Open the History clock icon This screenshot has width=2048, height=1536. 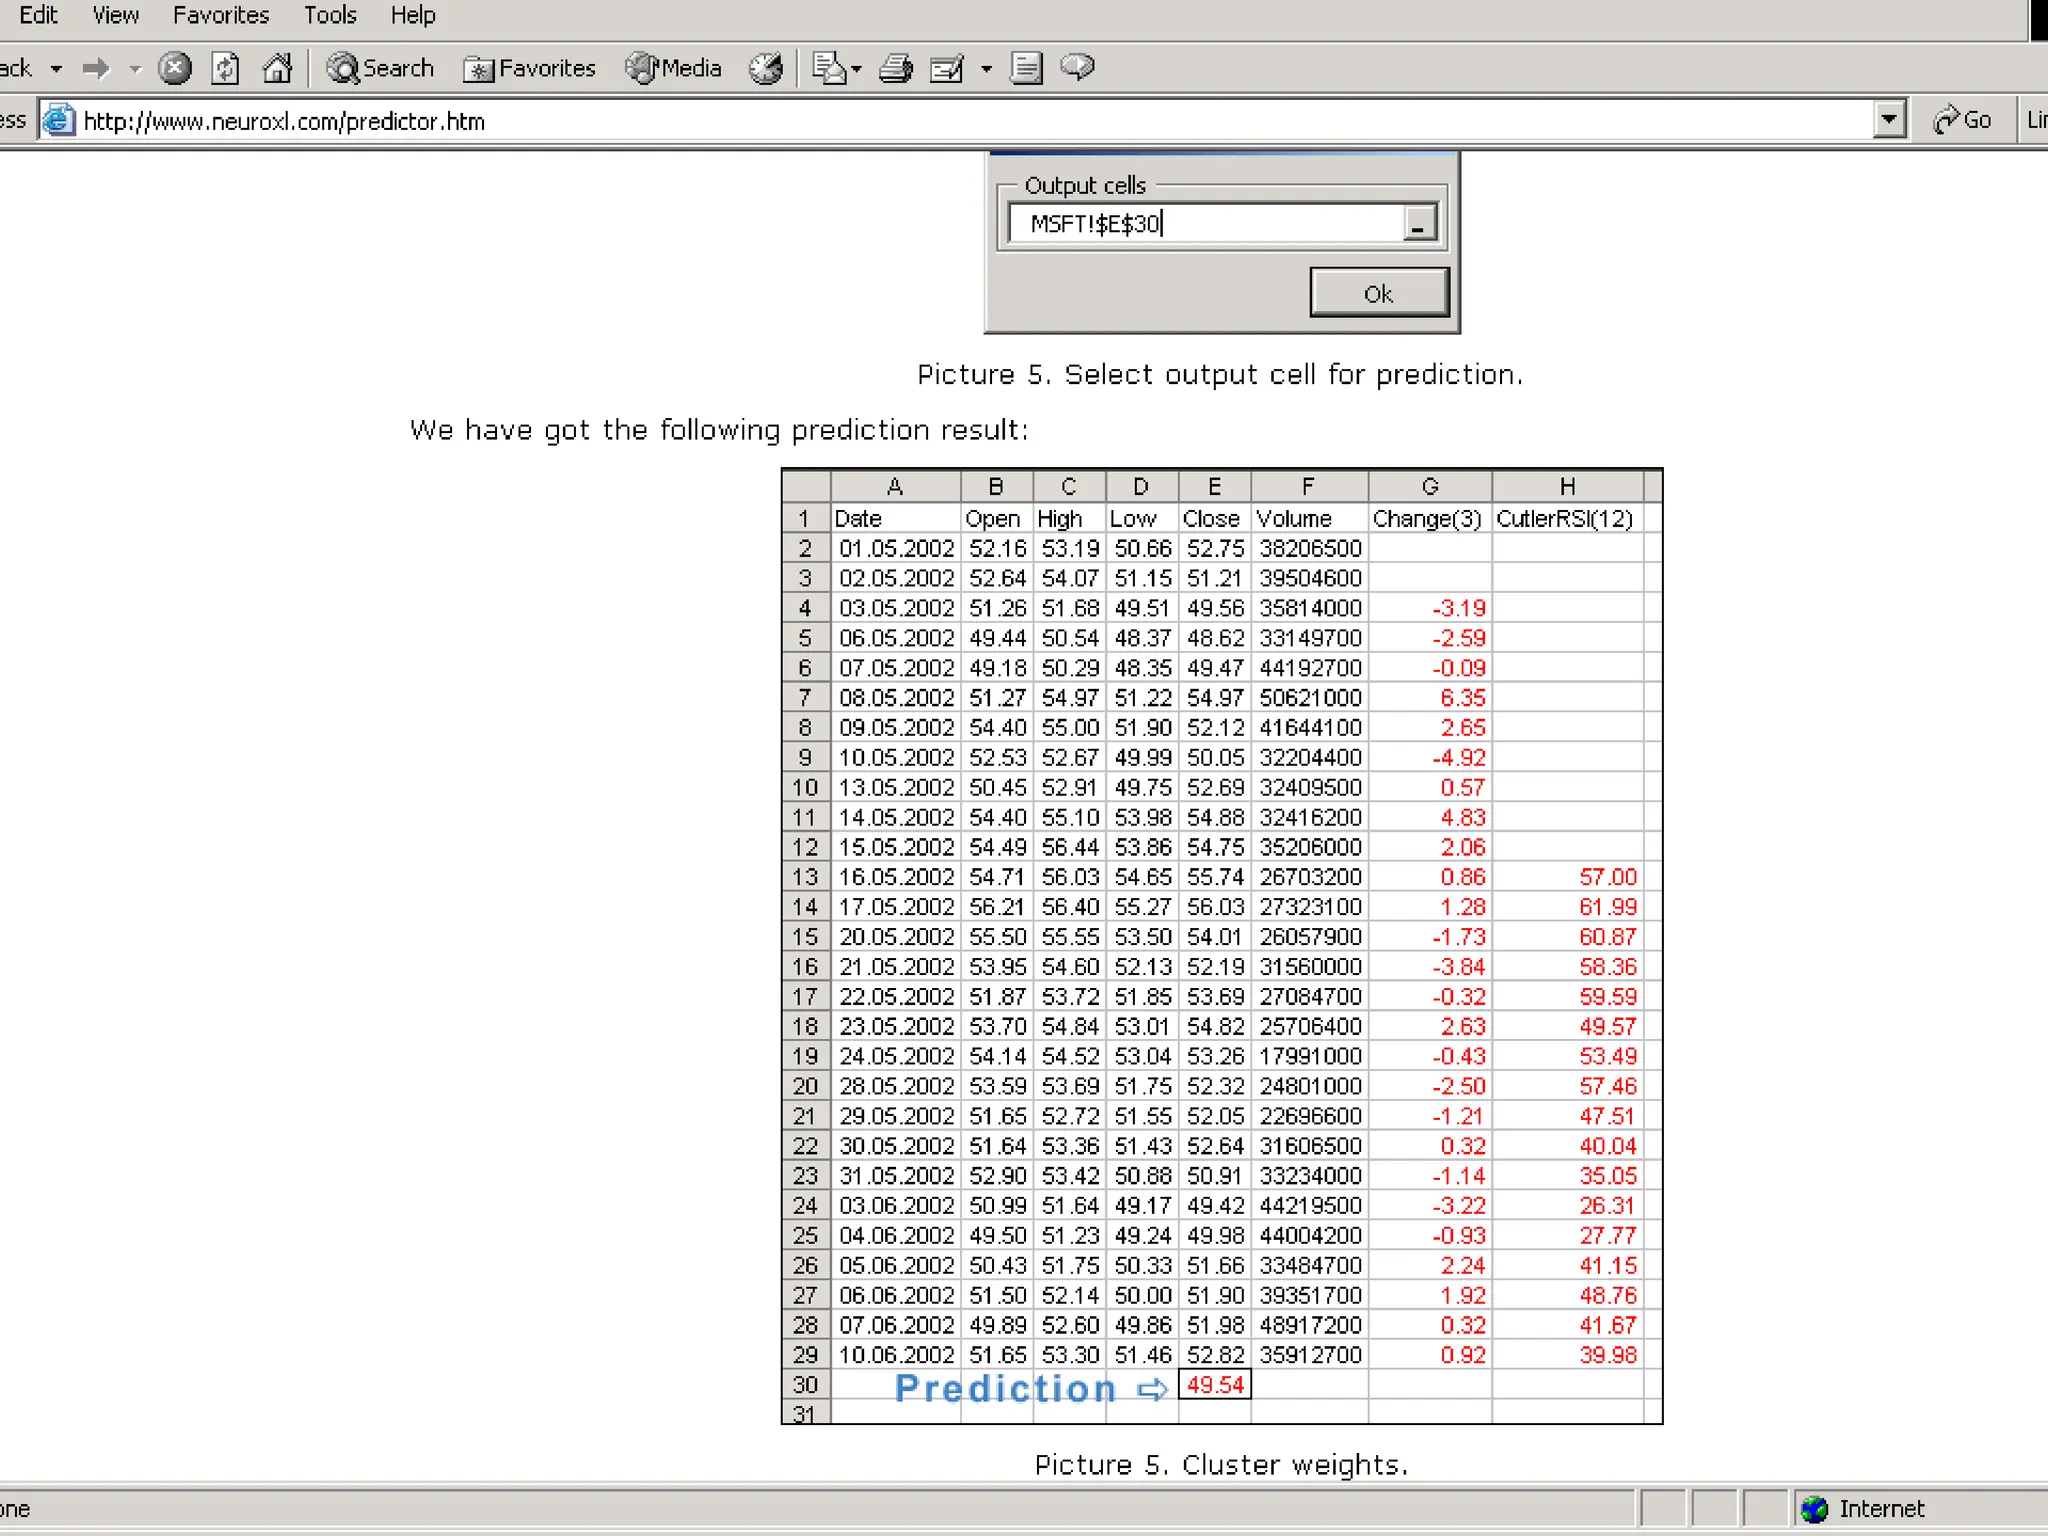click(766, 68)
